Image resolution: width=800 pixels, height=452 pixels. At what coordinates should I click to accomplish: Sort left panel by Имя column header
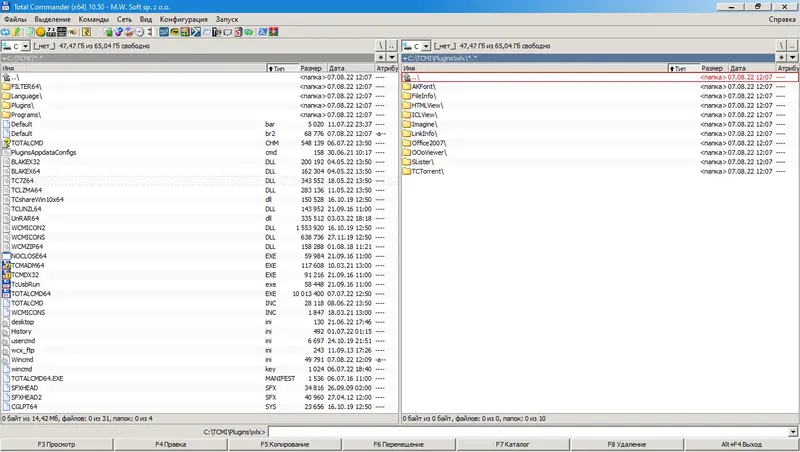tap(134, 68)
